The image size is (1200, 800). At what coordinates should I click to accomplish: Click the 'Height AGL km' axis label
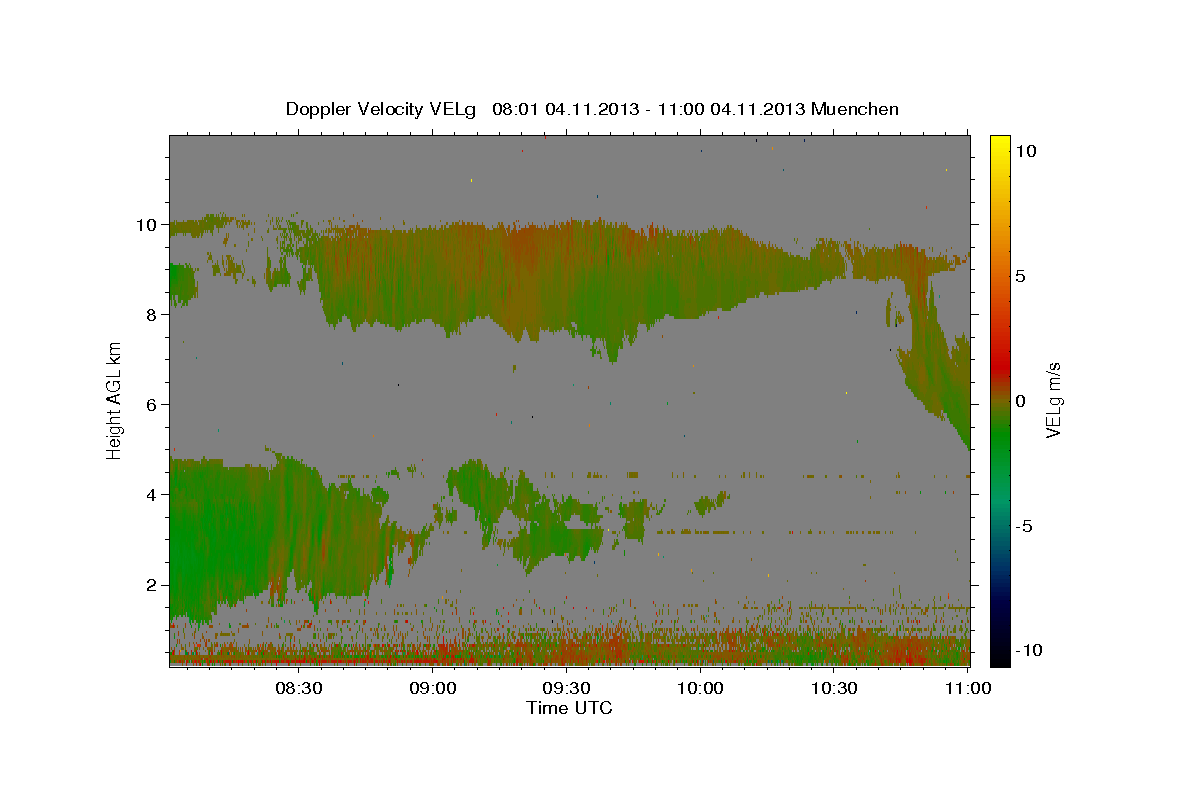click(114, 401)
